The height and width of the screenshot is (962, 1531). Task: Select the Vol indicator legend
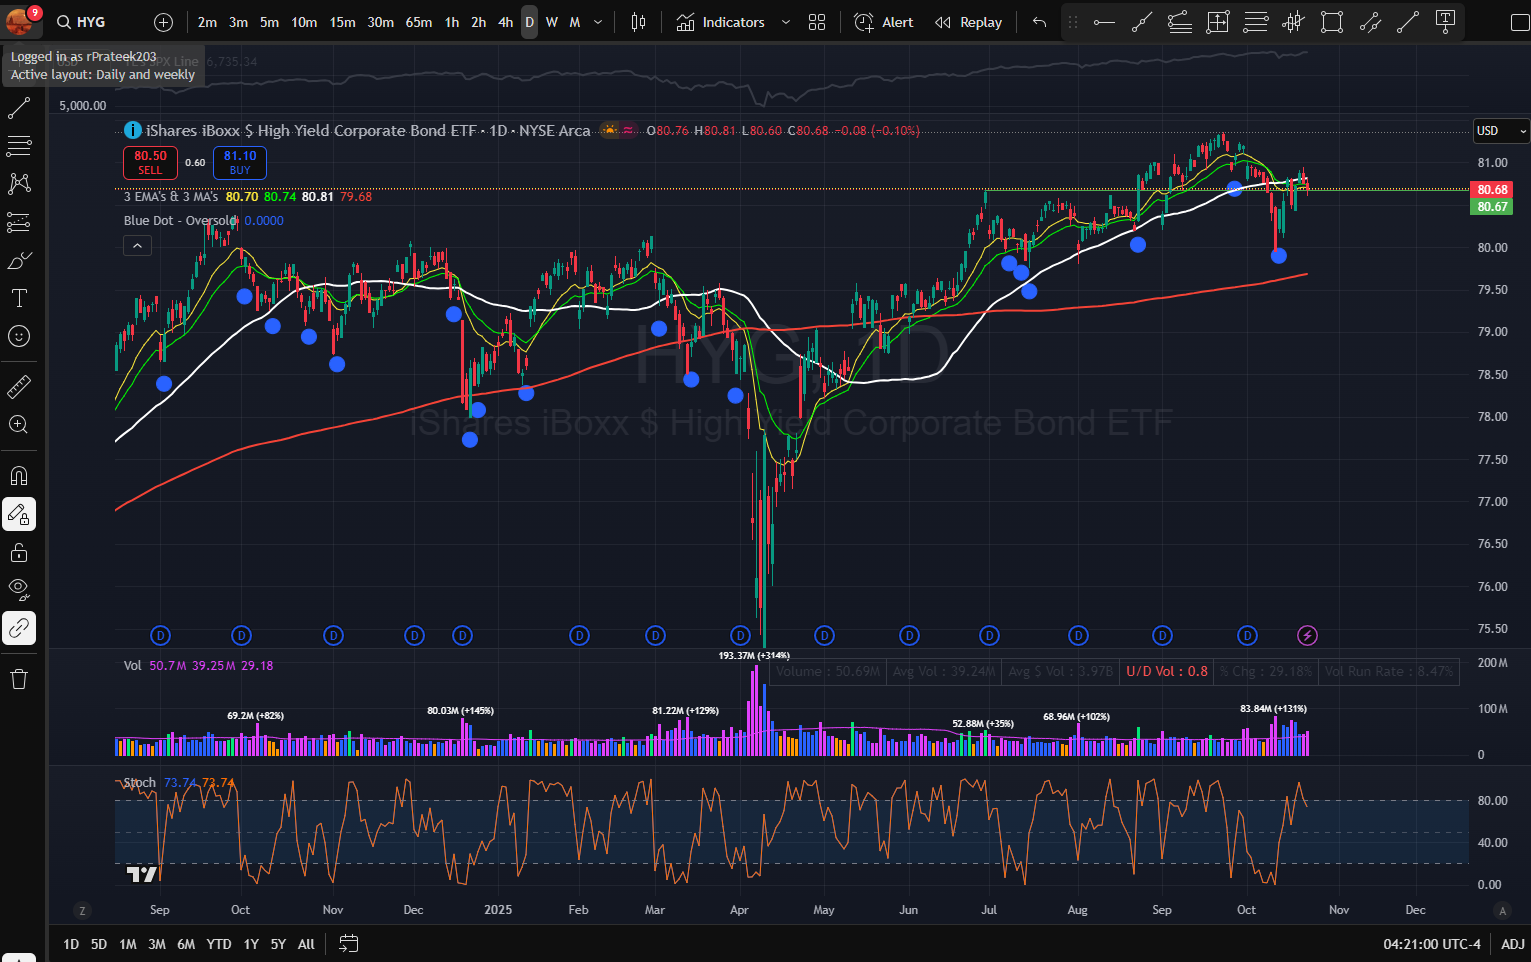click(x=133, y=665)
